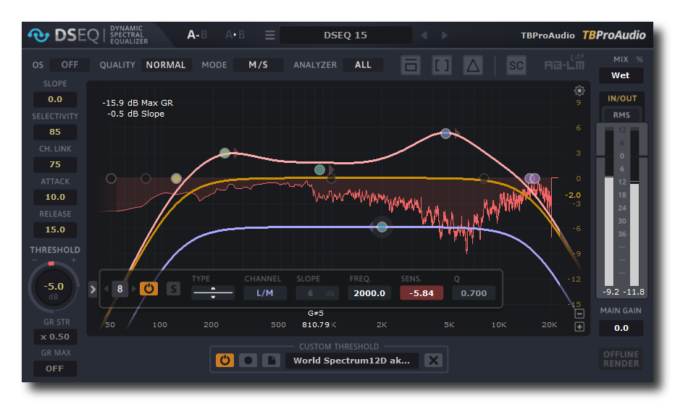Zoom out graph with minus icon
The image size is (675, 404).
(x=579, y=314)
